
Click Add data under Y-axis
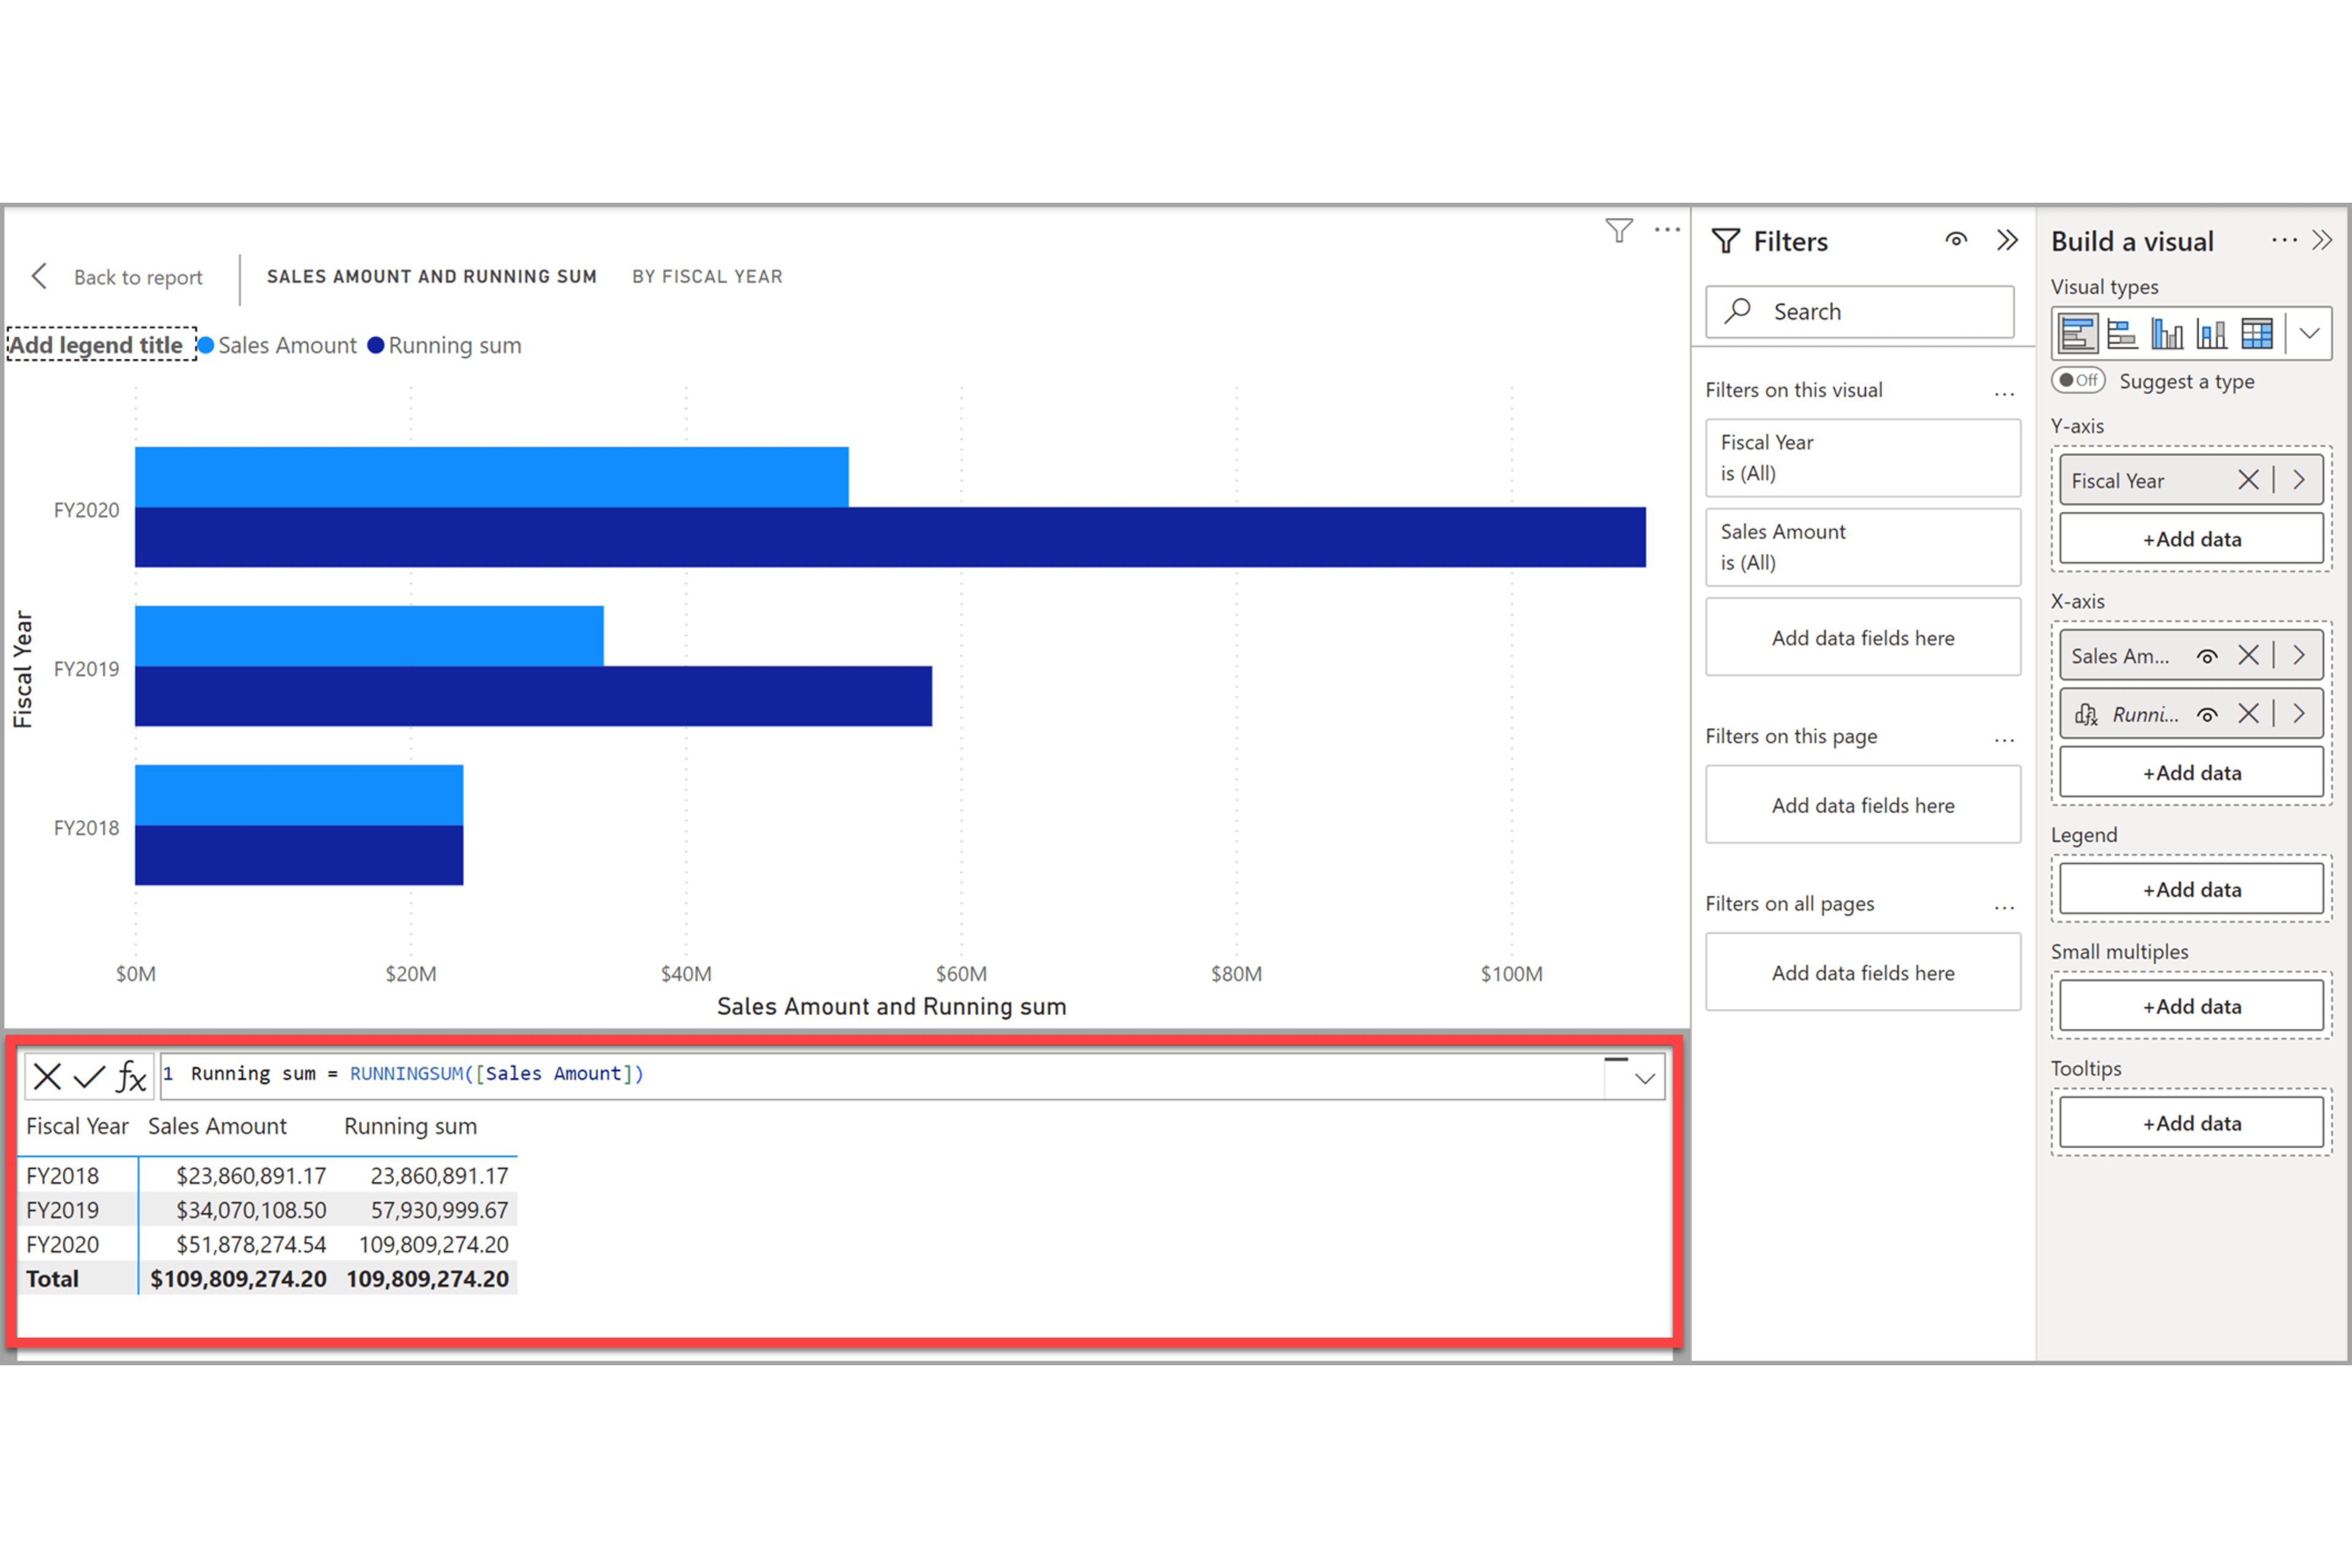point(2191,539)
